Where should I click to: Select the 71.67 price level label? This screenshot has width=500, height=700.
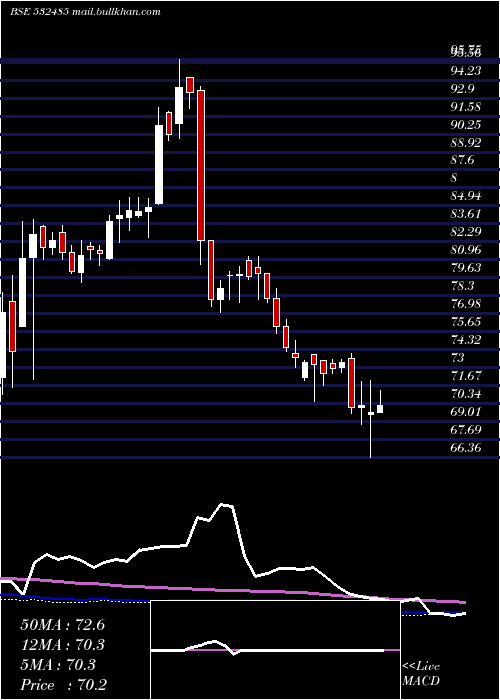(466, 375)
